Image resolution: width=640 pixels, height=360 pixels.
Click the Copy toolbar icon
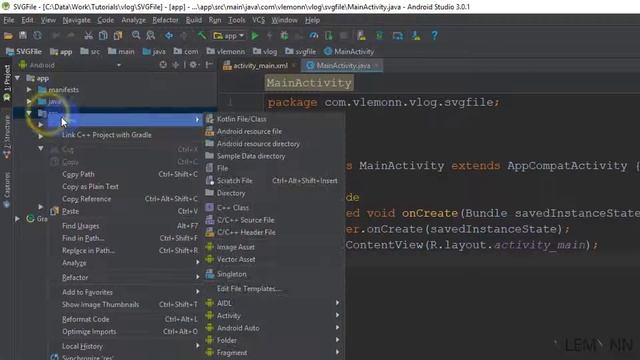[103, 36]
